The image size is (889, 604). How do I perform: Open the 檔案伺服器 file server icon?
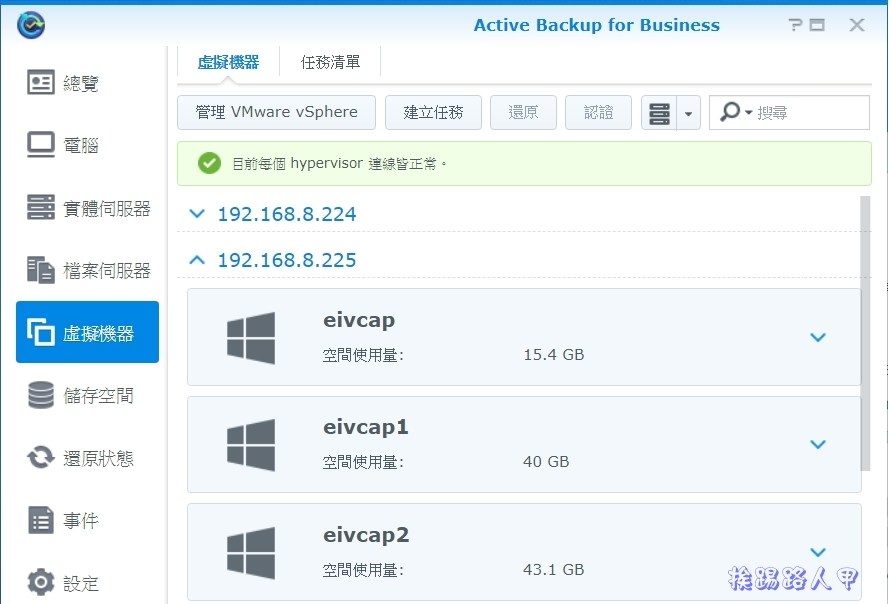[41, 269]
